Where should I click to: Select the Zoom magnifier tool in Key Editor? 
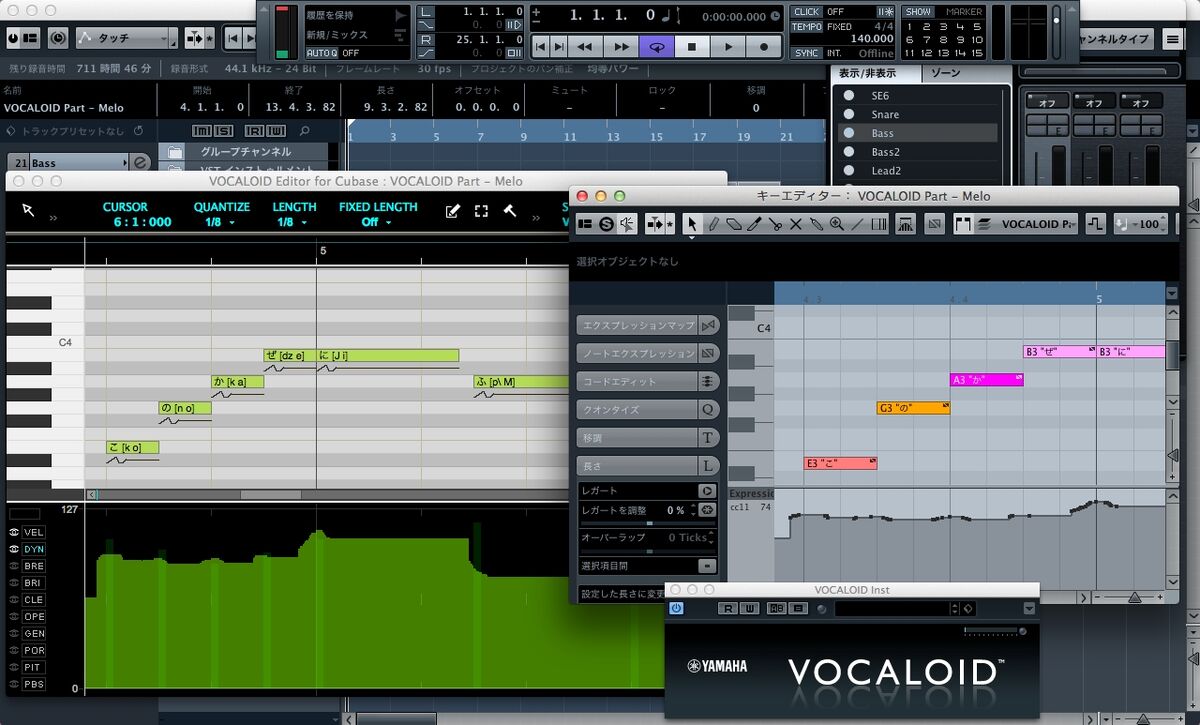(836, 225)
